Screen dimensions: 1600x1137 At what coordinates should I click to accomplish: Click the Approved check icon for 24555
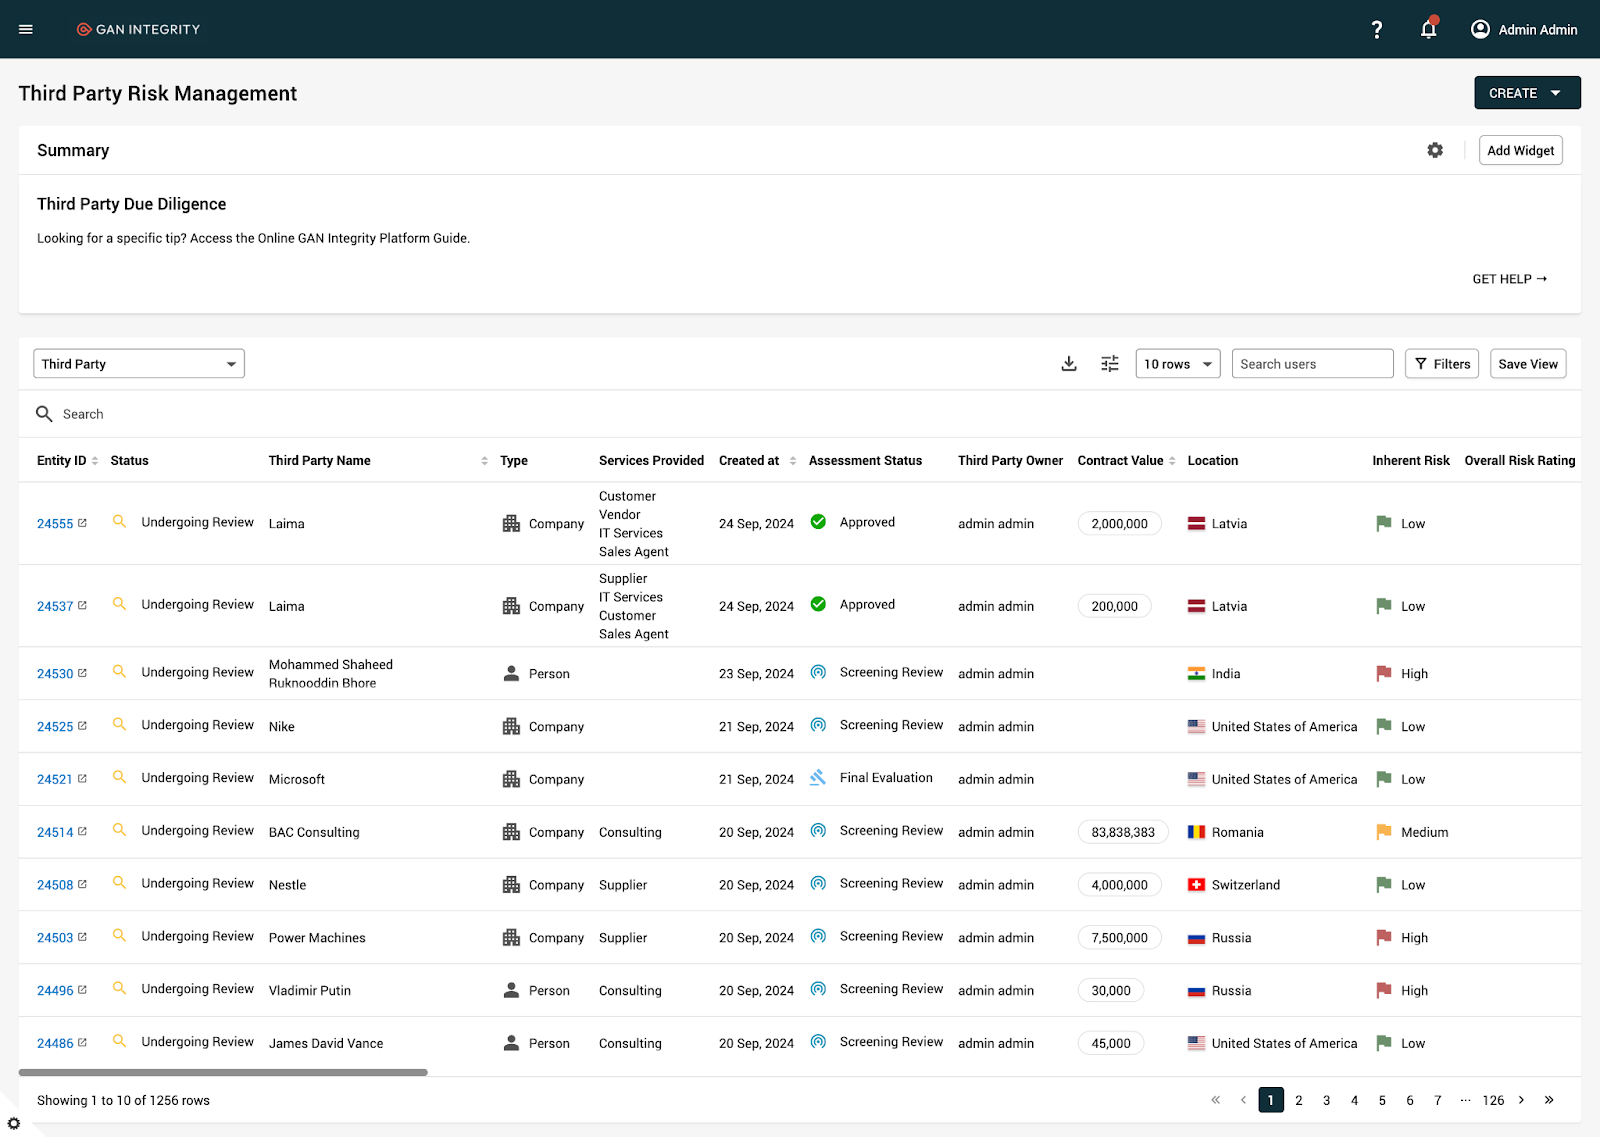(818, 522)
